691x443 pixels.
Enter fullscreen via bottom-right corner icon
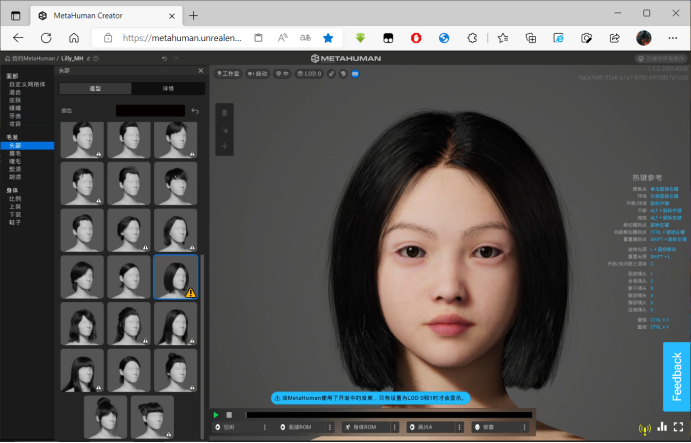pos(678,427)
